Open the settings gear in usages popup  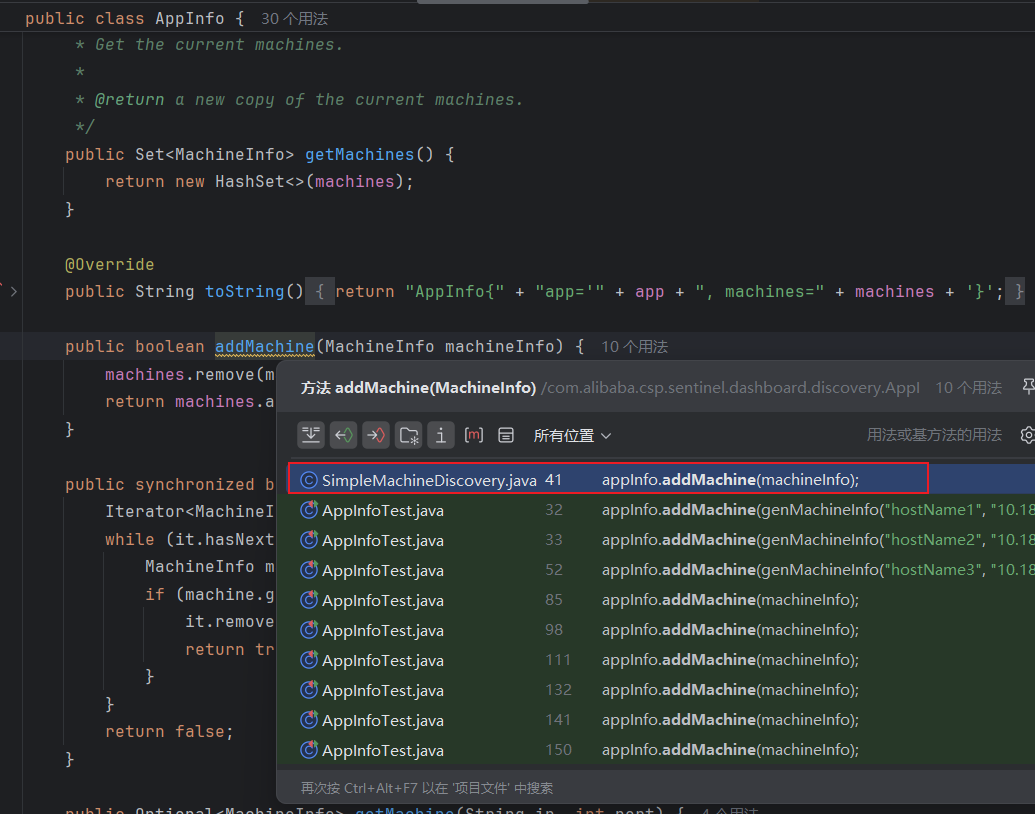[x=1026, y=435]
